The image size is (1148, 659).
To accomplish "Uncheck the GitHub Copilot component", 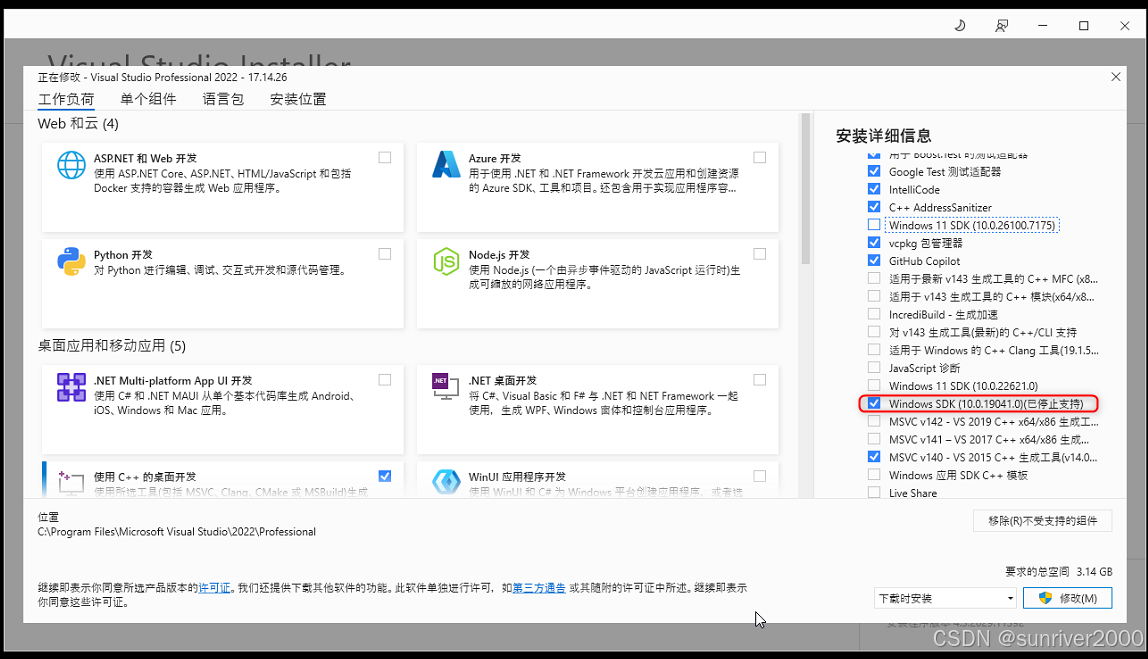I will click(874, 260).
